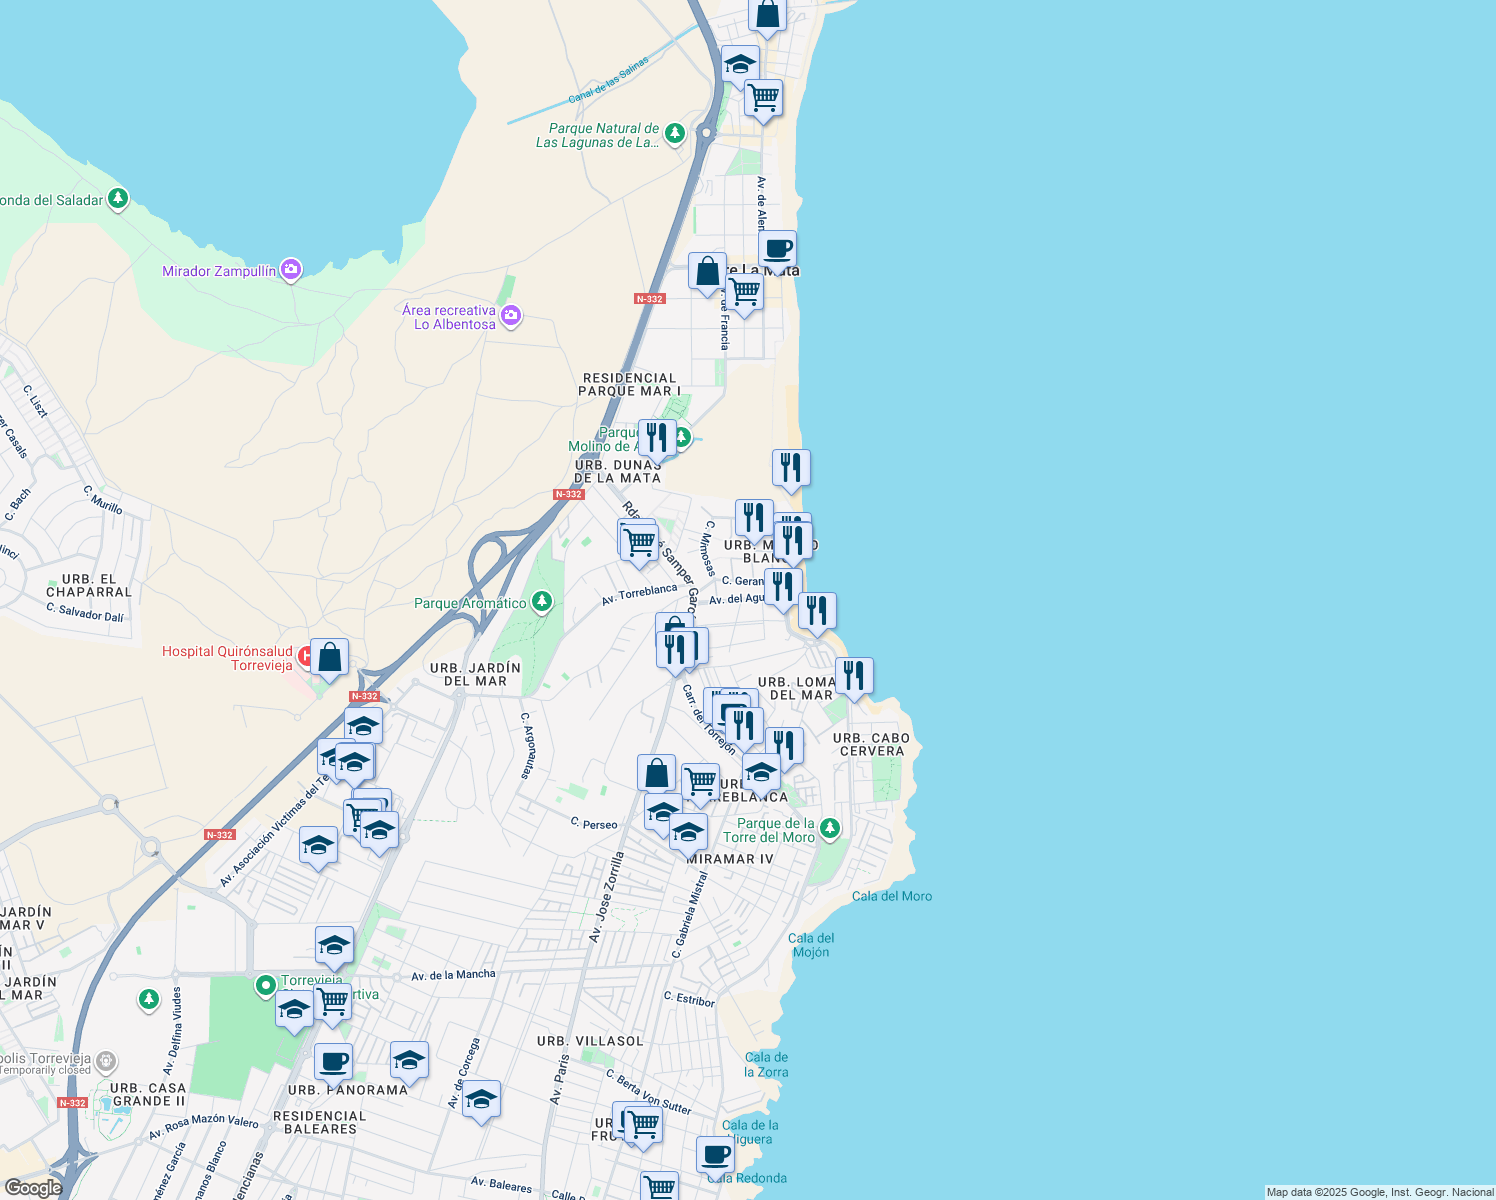Viewport: 1496px width, 1200px height.
Task: Open the graduation cap marker in Urb. Panorama area
Action: click(x=411, y=1061)
